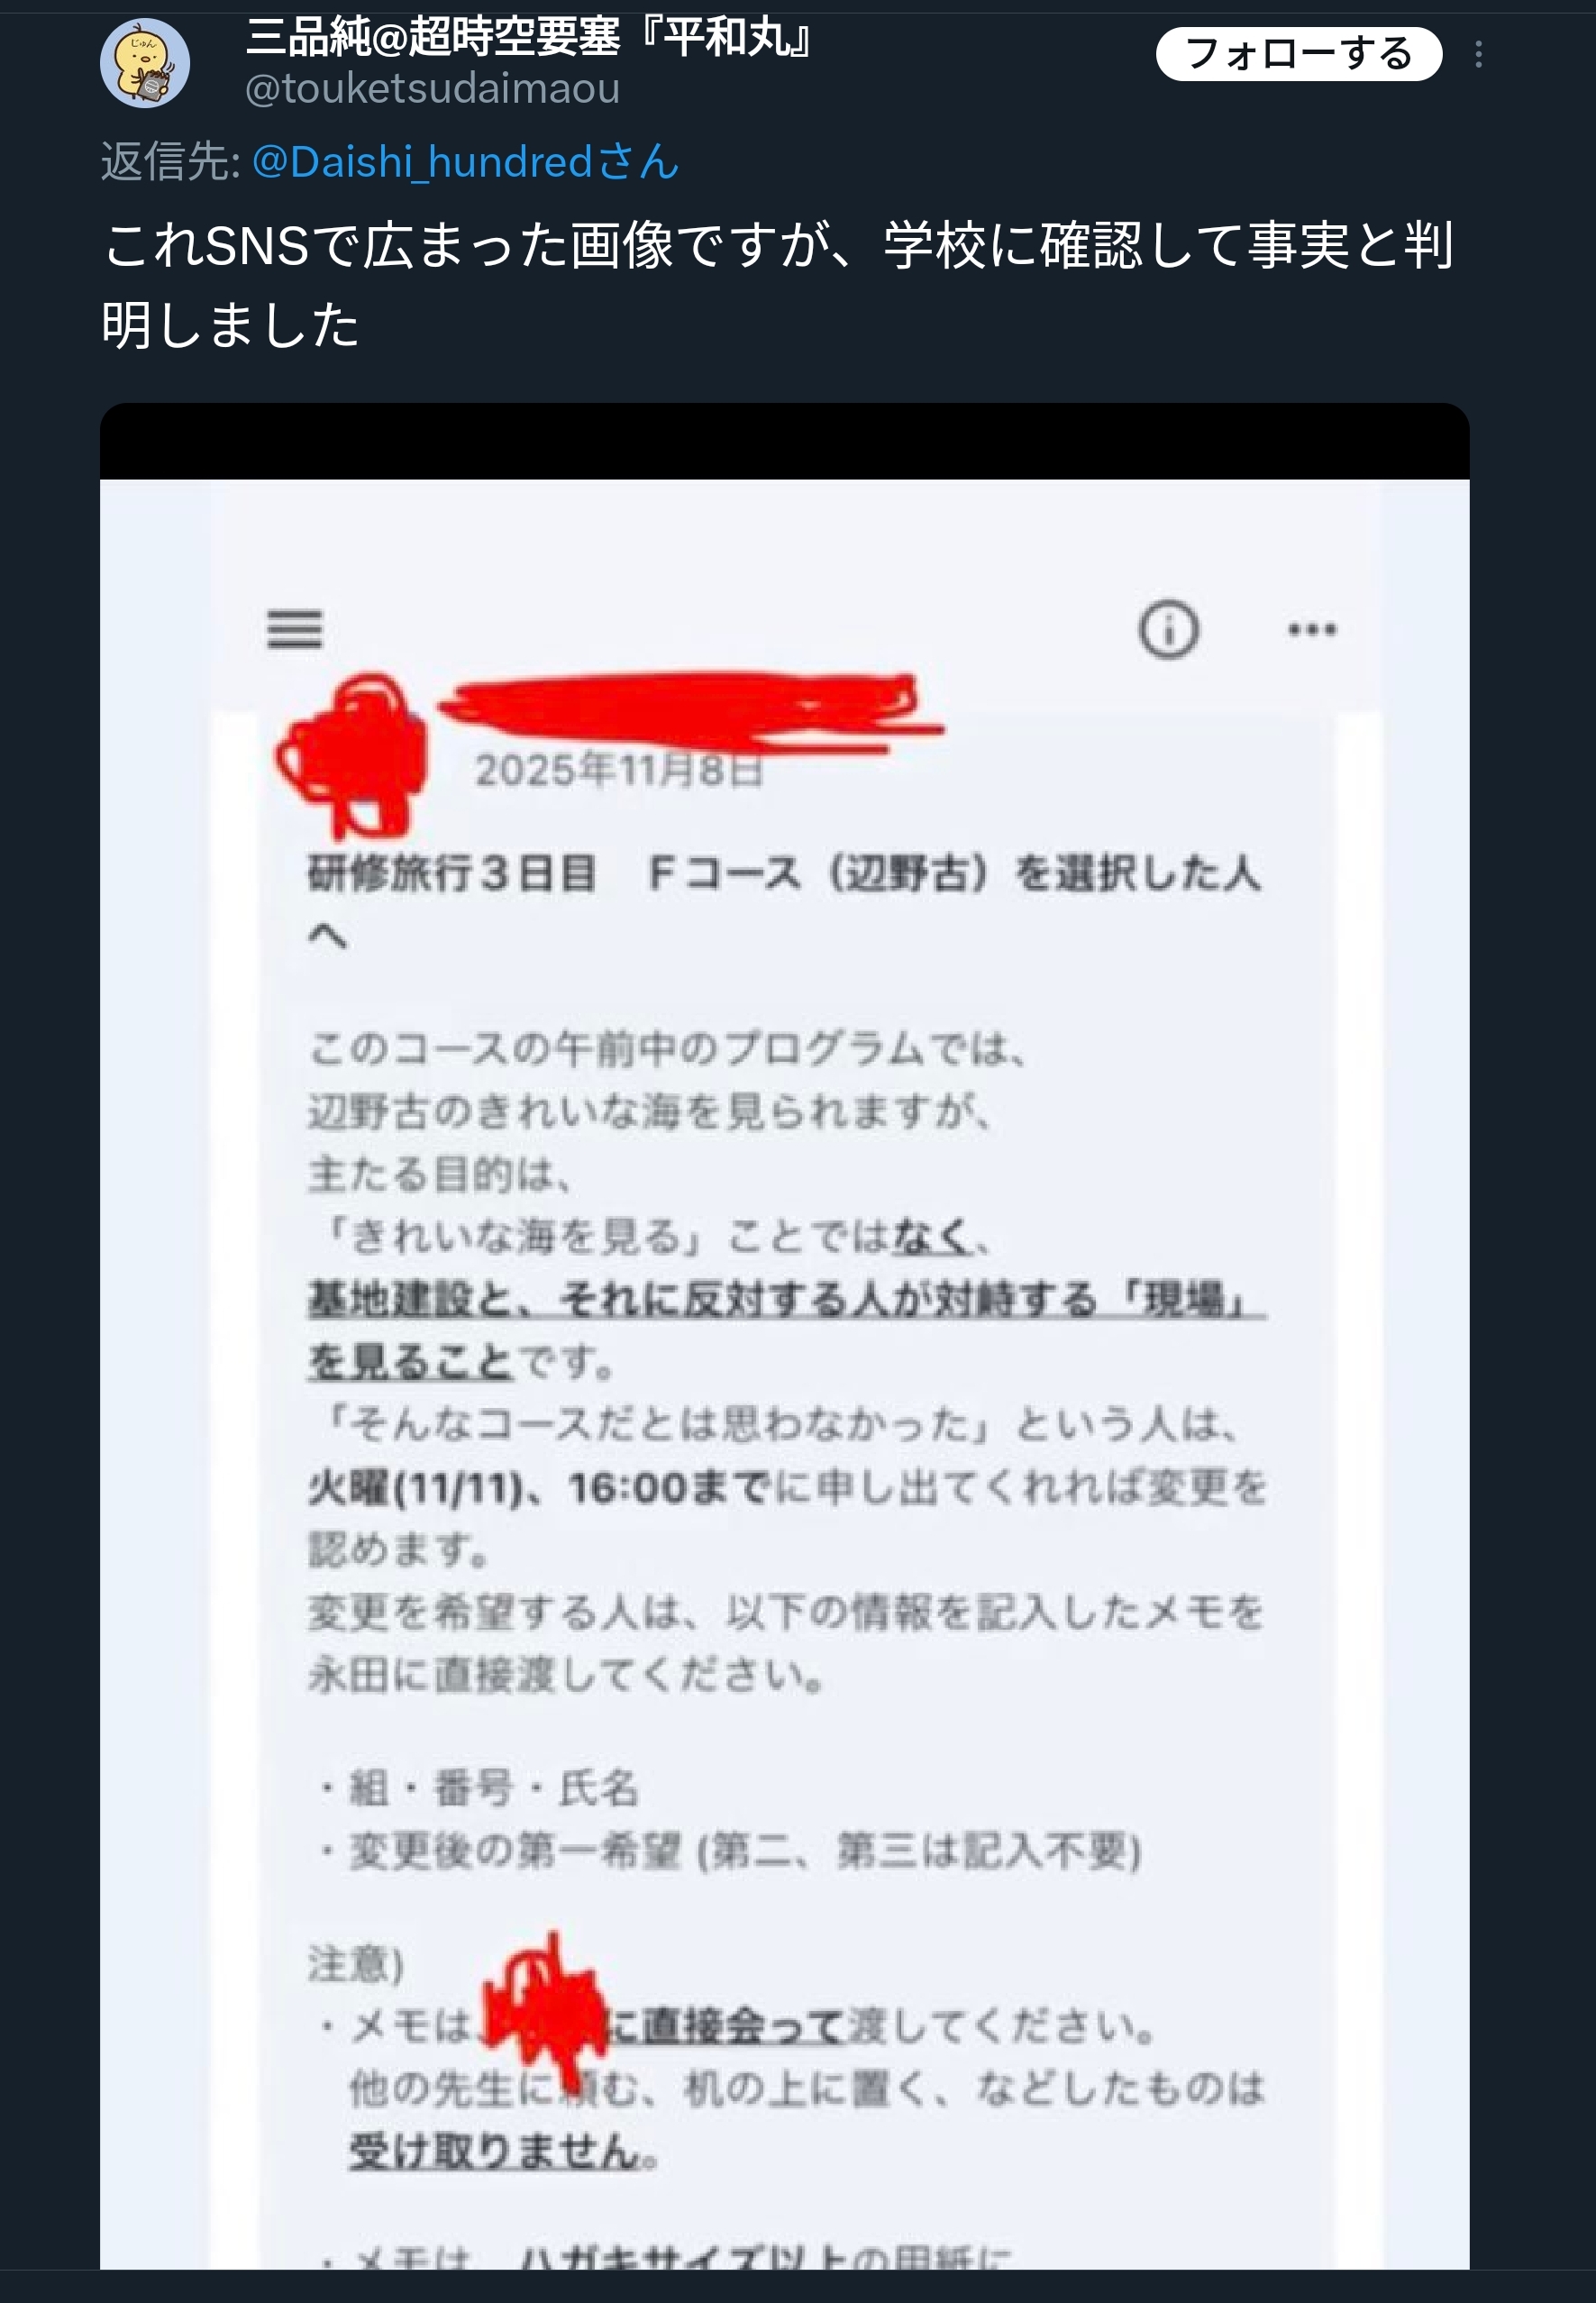Click the @touketsudaimaou handle

432,89
